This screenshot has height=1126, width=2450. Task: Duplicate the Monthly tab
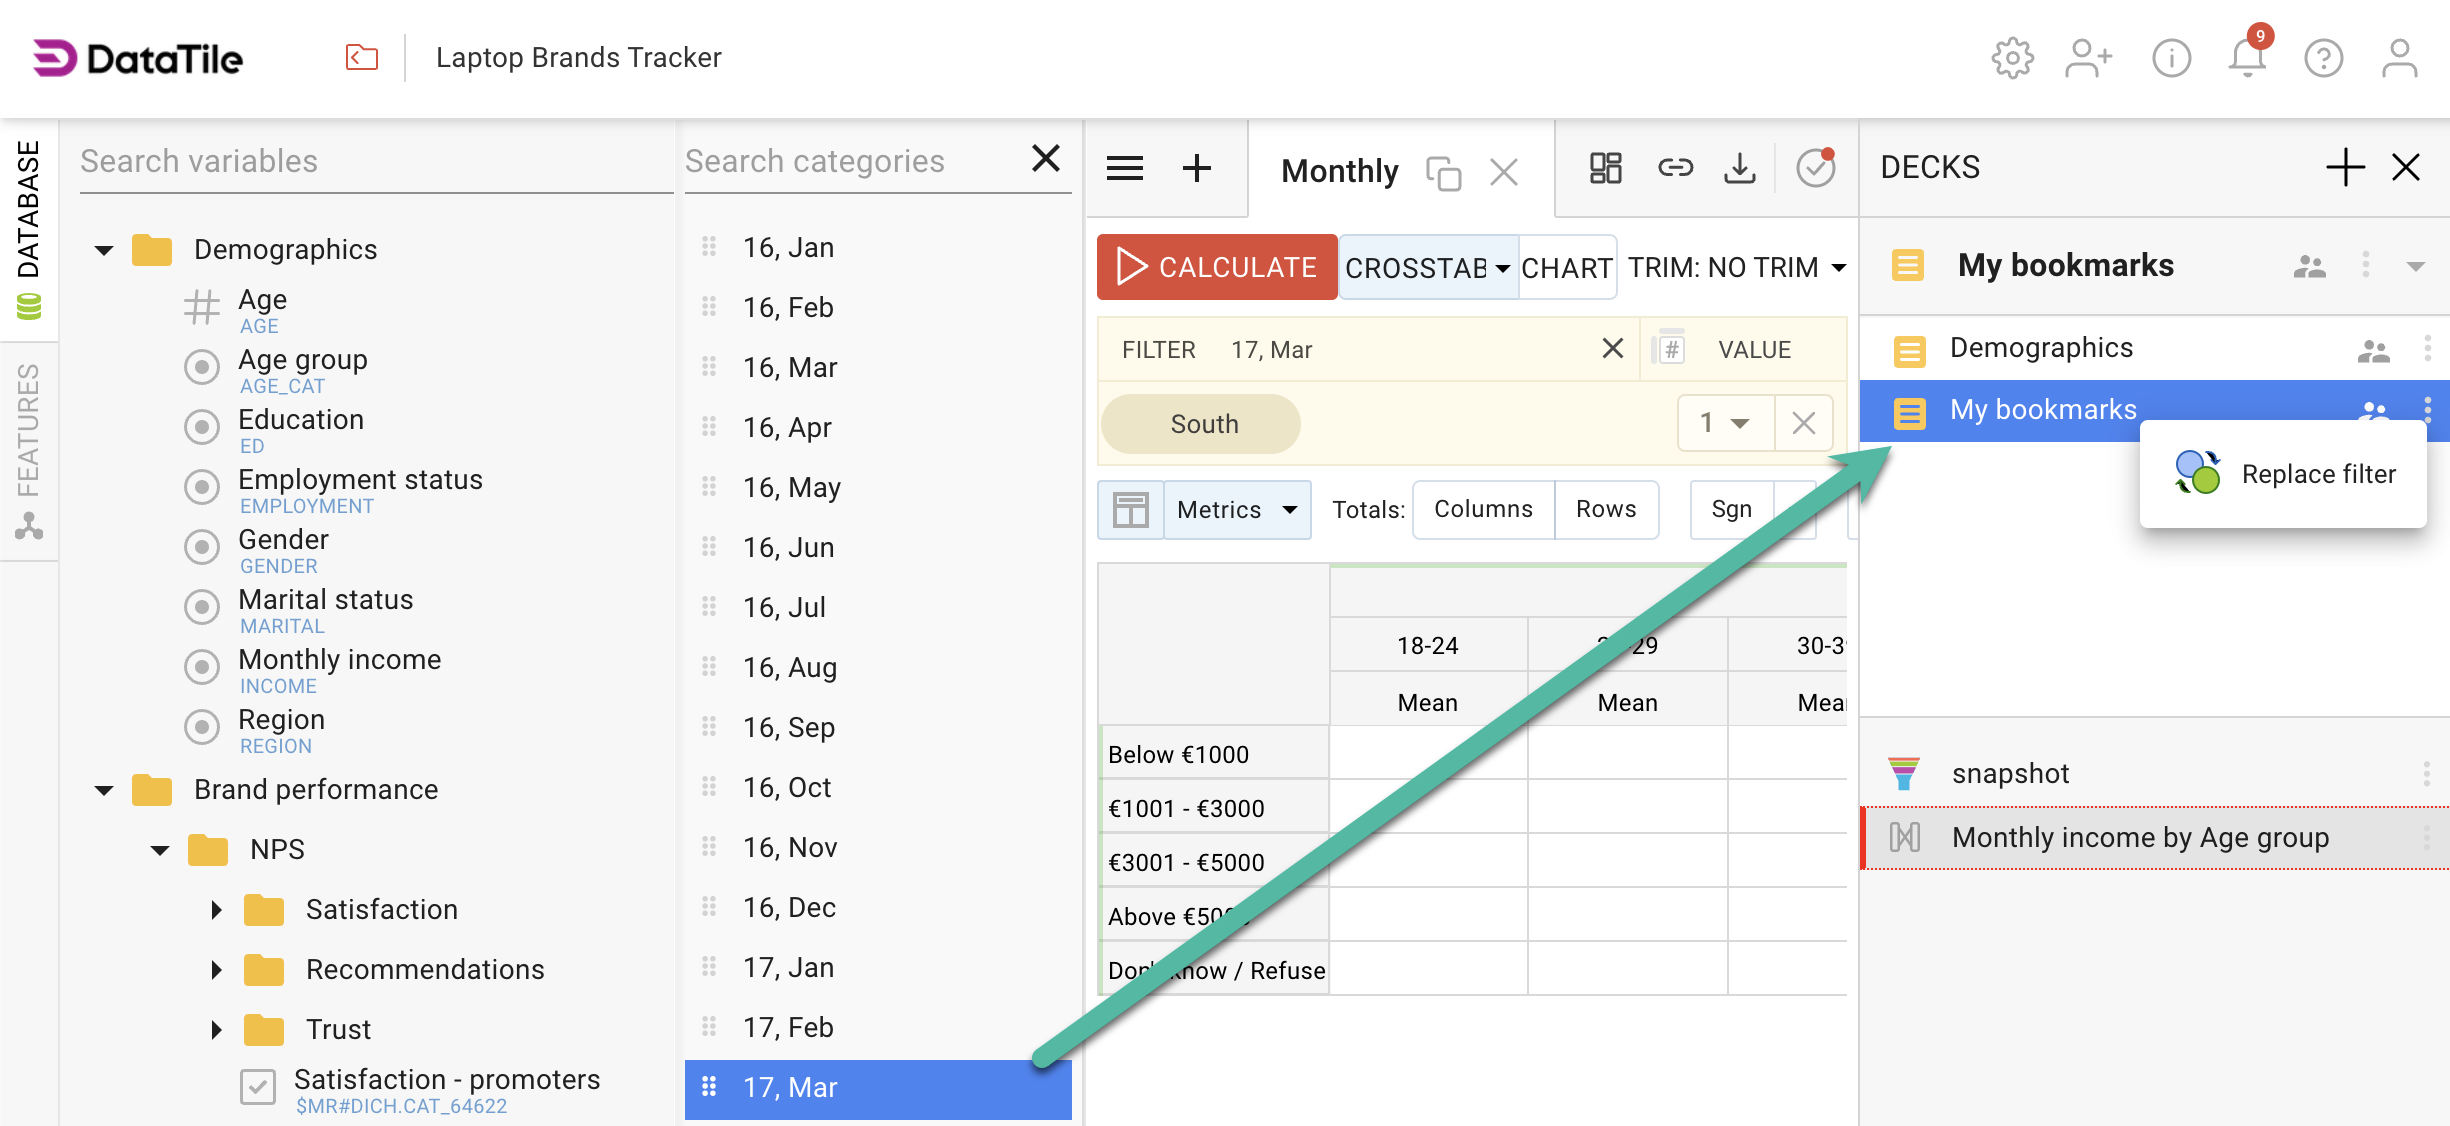[1443, 173]
